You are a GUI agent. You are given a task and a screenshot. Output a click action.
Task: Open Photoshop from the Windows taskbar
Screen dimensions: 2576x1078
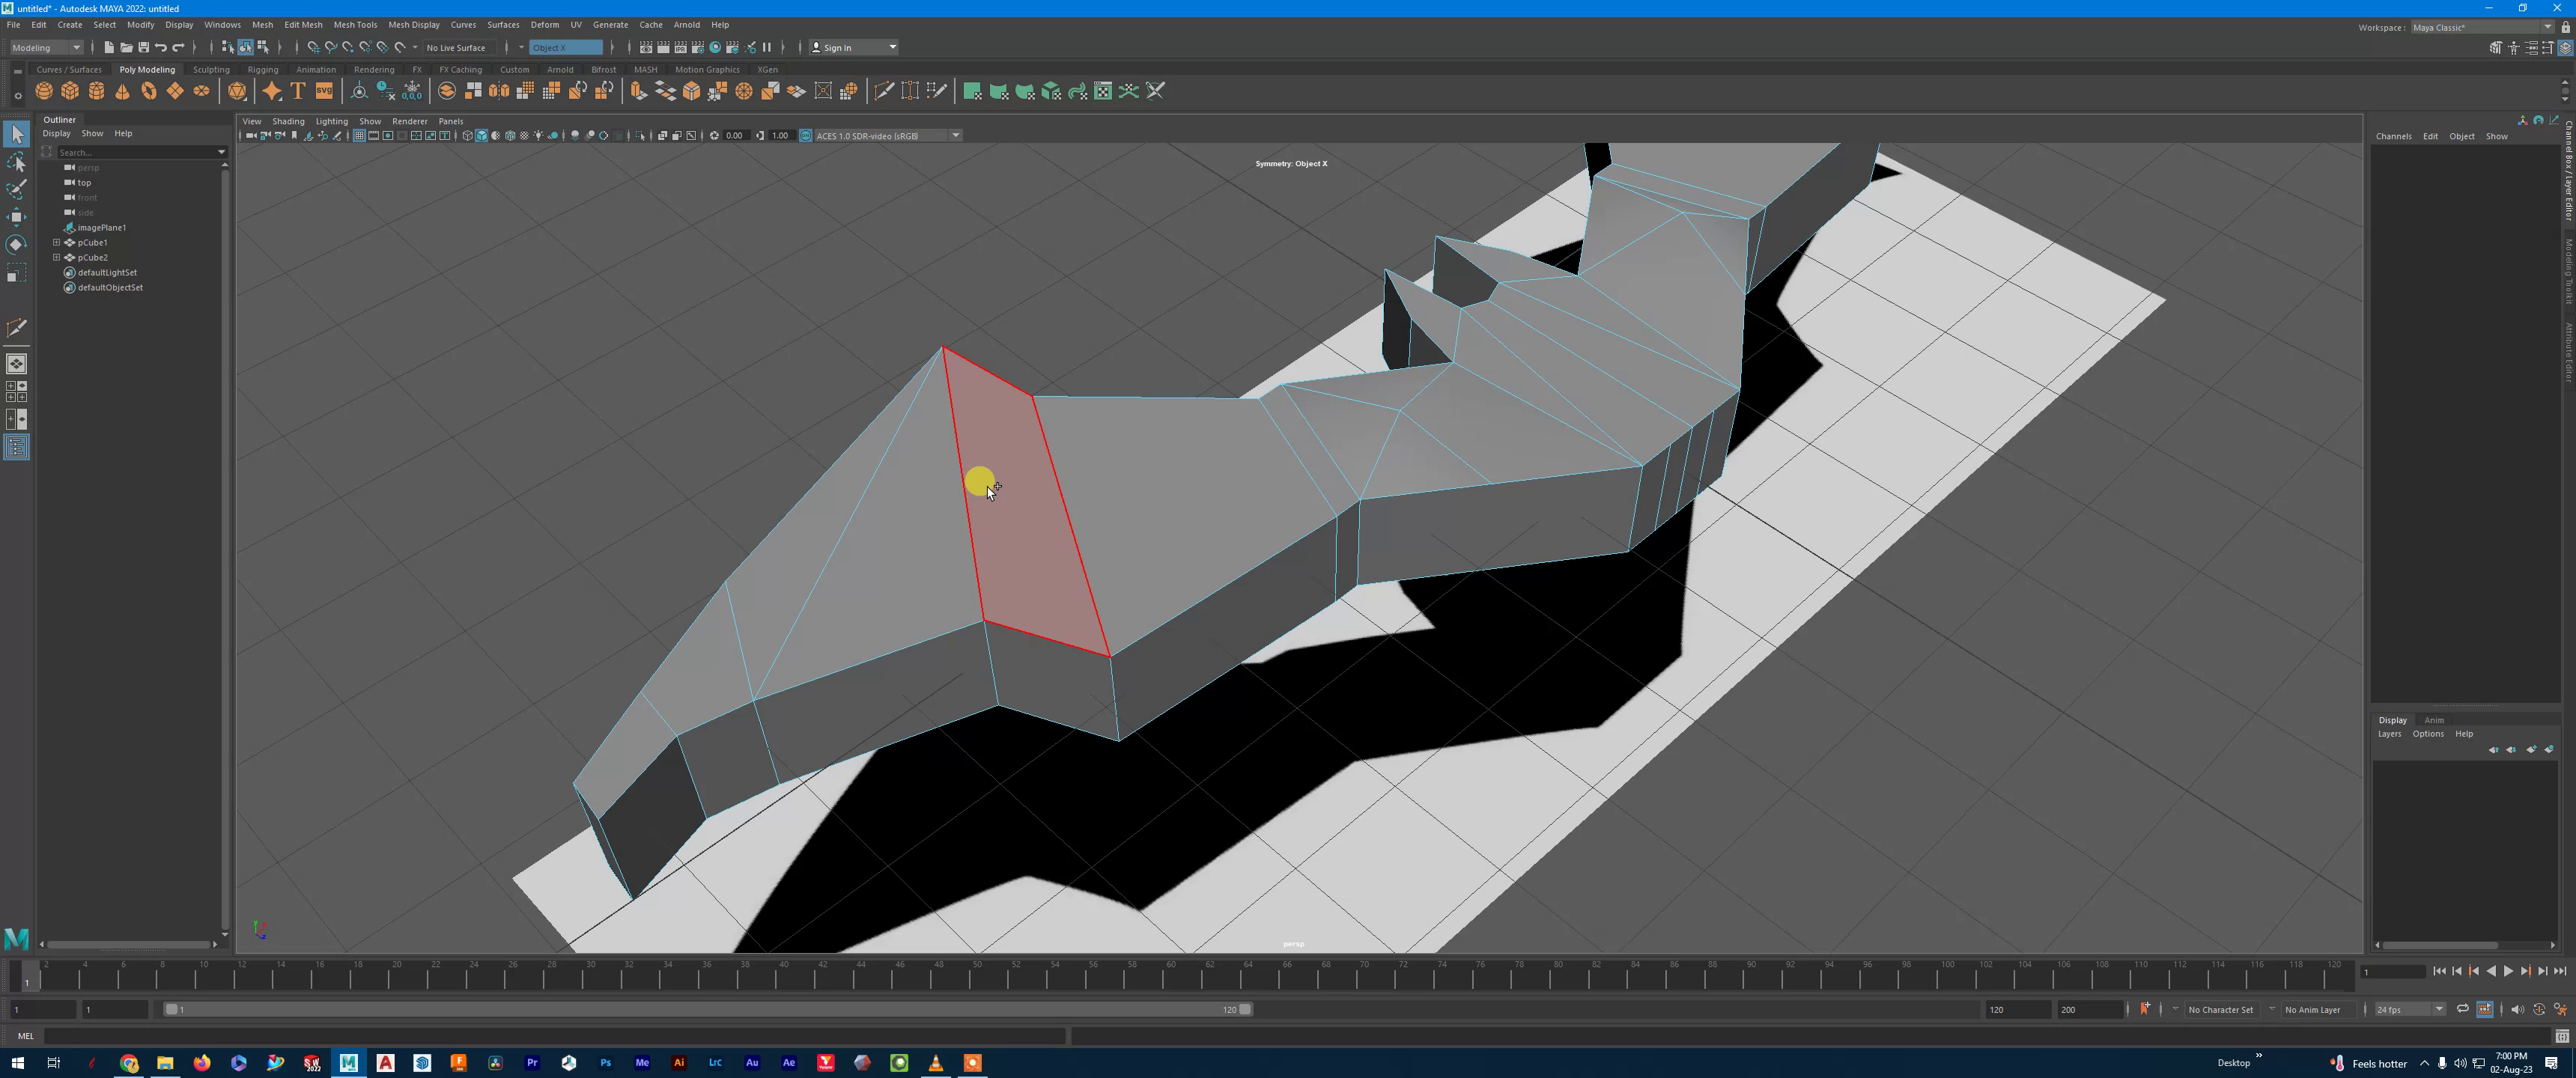[605, 1062]
